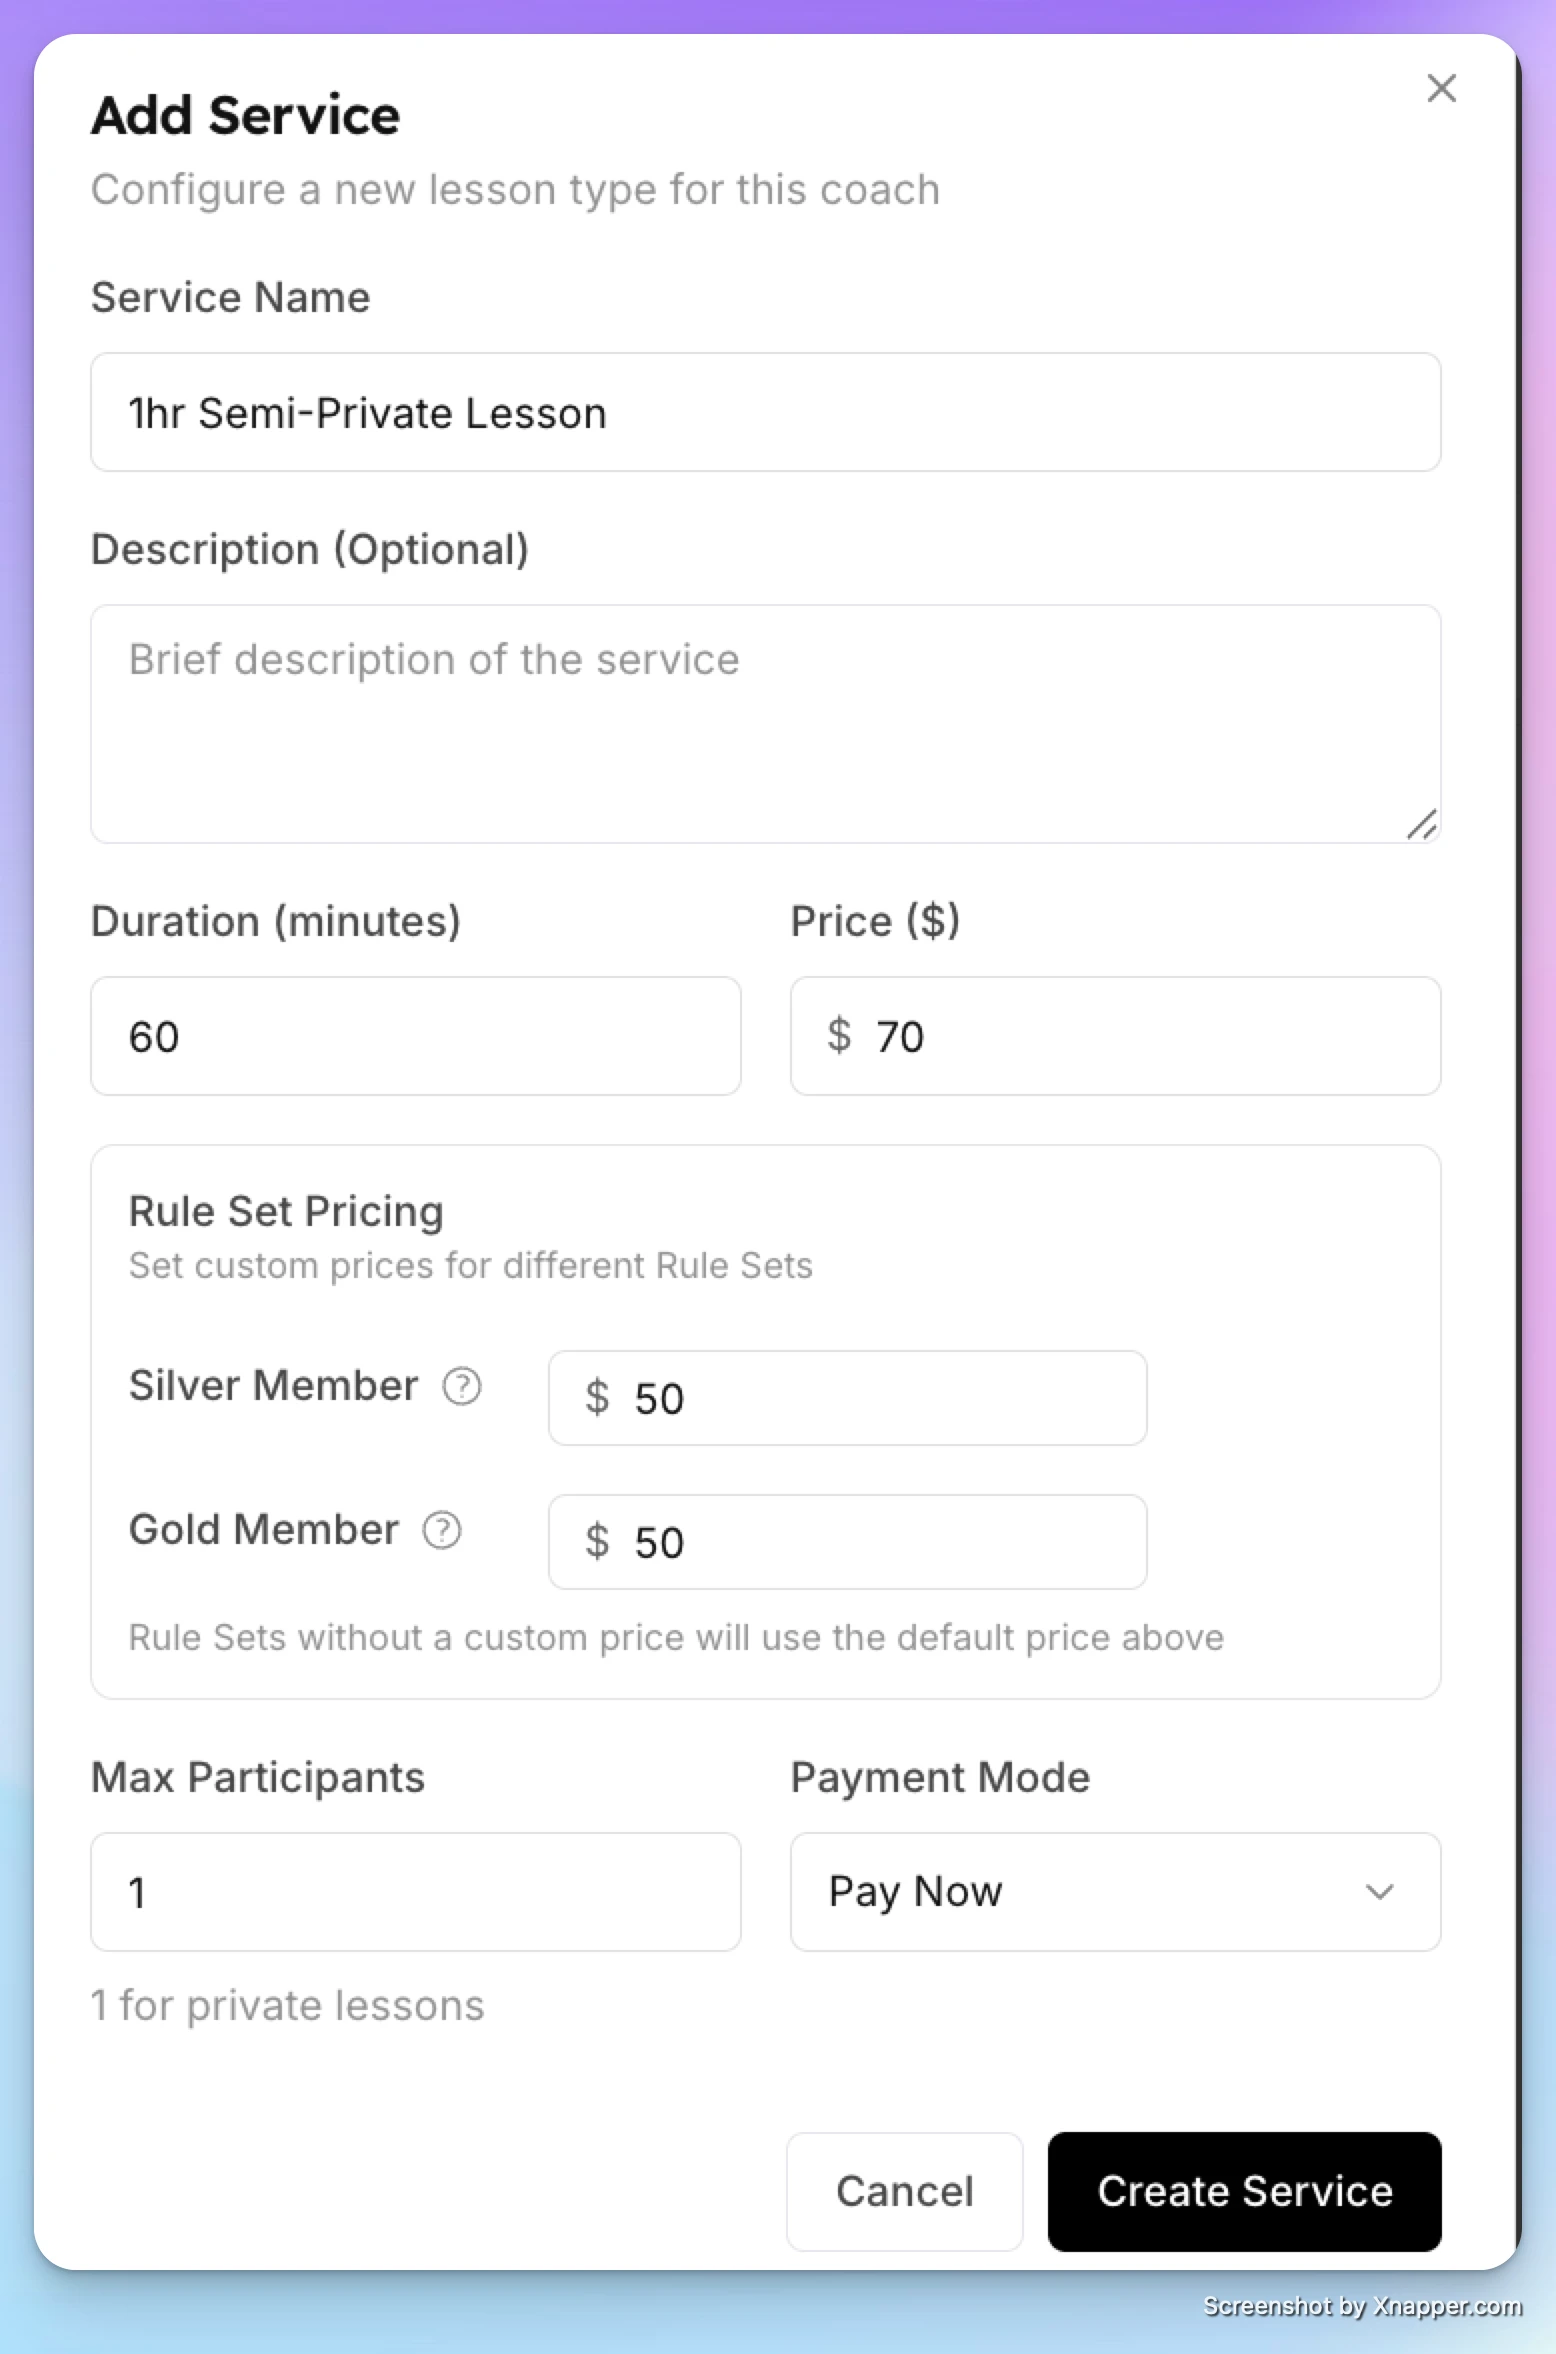1556x2354 pixels.
Task: Close the Add Service dialog
Action: pyautogui.click(x=1441, y=88)
